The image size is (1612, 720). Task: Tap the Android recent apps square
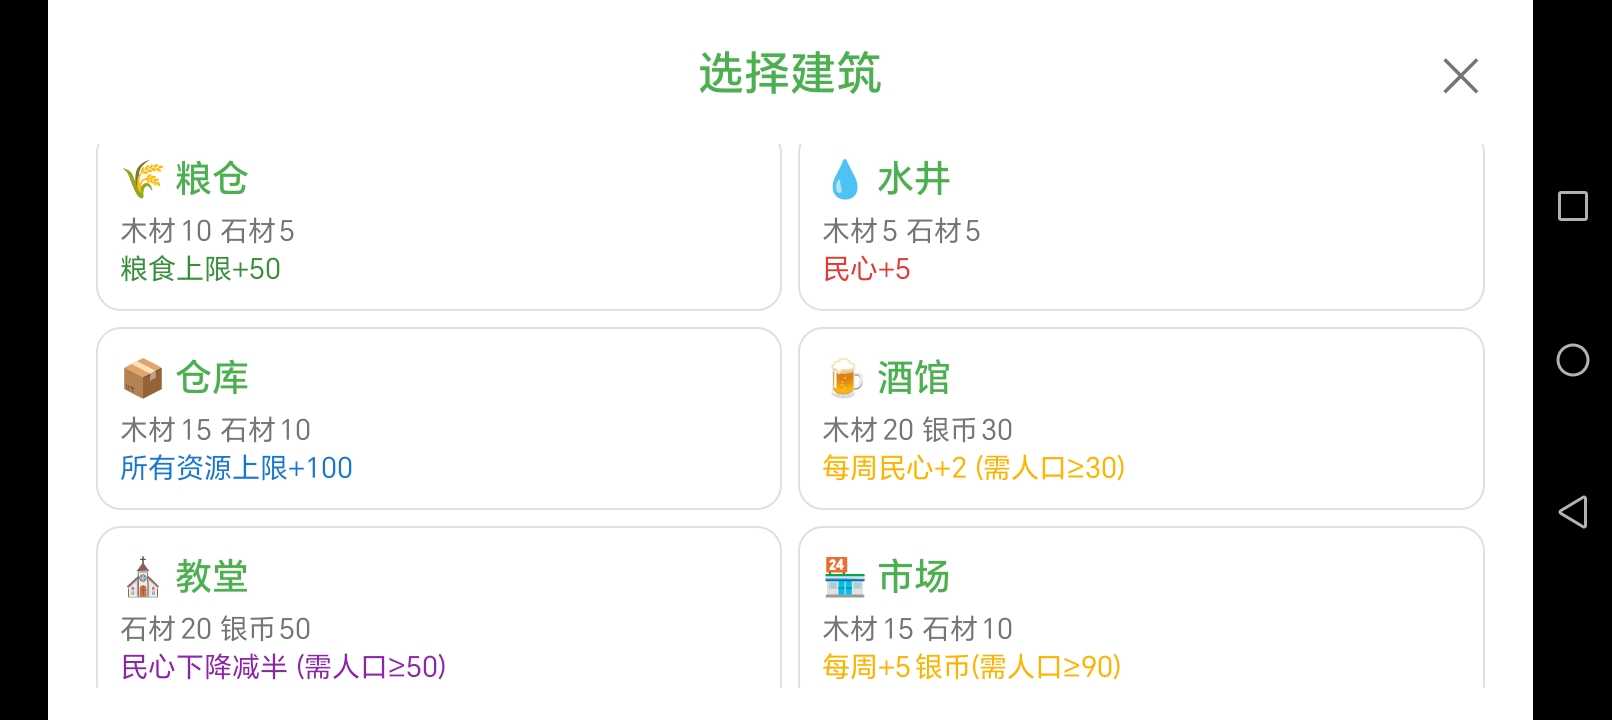point(1572,206)
